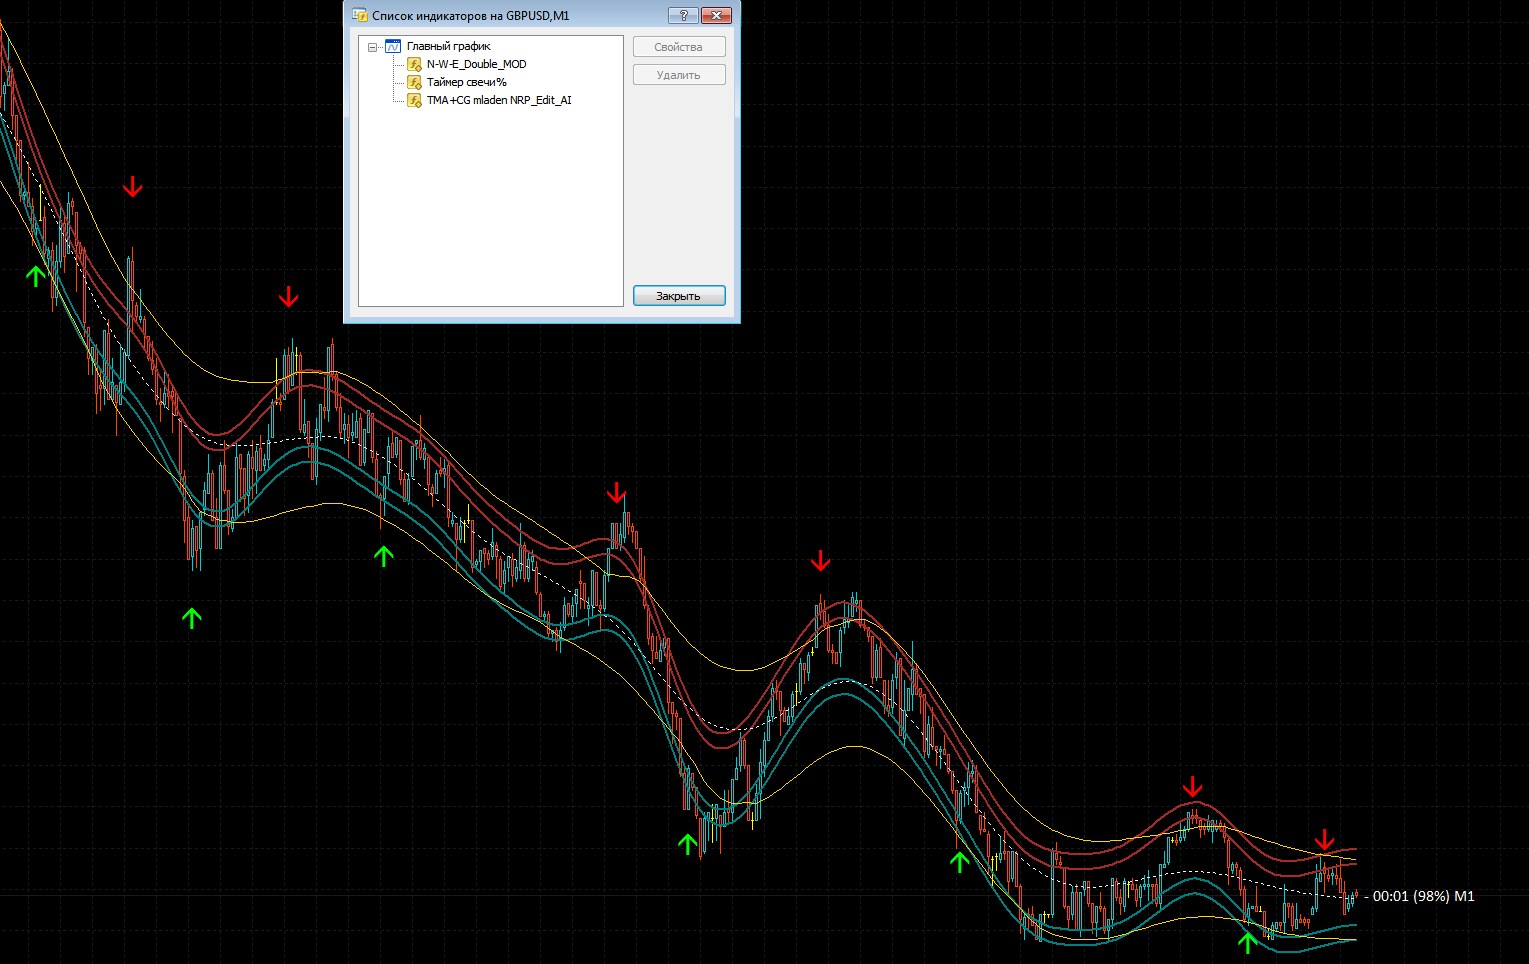Click the Удалить button
The image size is (1529, 964).
click(679, 75)
